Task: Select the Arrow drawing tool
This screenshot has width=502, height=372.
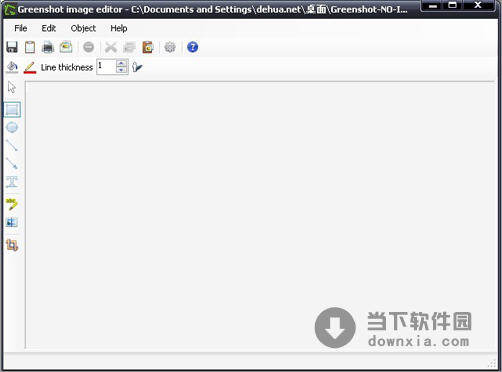Action: pos(12,163)
